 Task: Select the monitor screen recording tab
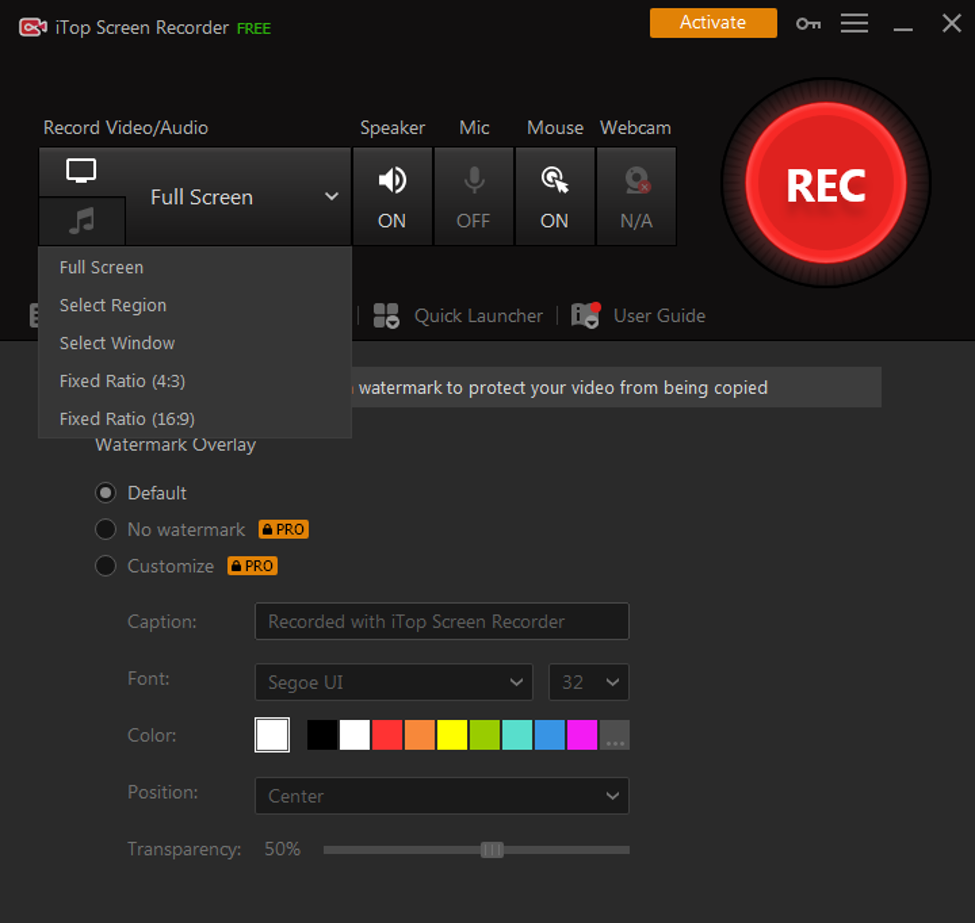[x=82, y=172]
